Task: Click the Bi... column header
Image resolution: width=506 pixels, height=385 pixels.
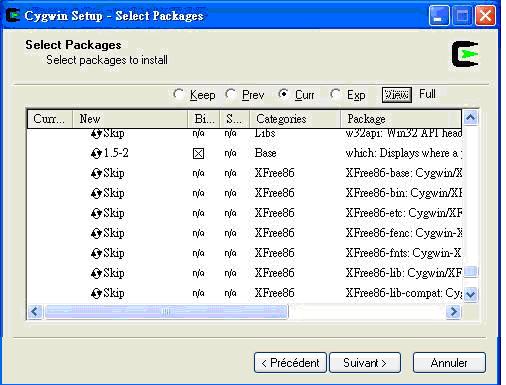Action: click(204, 119)
